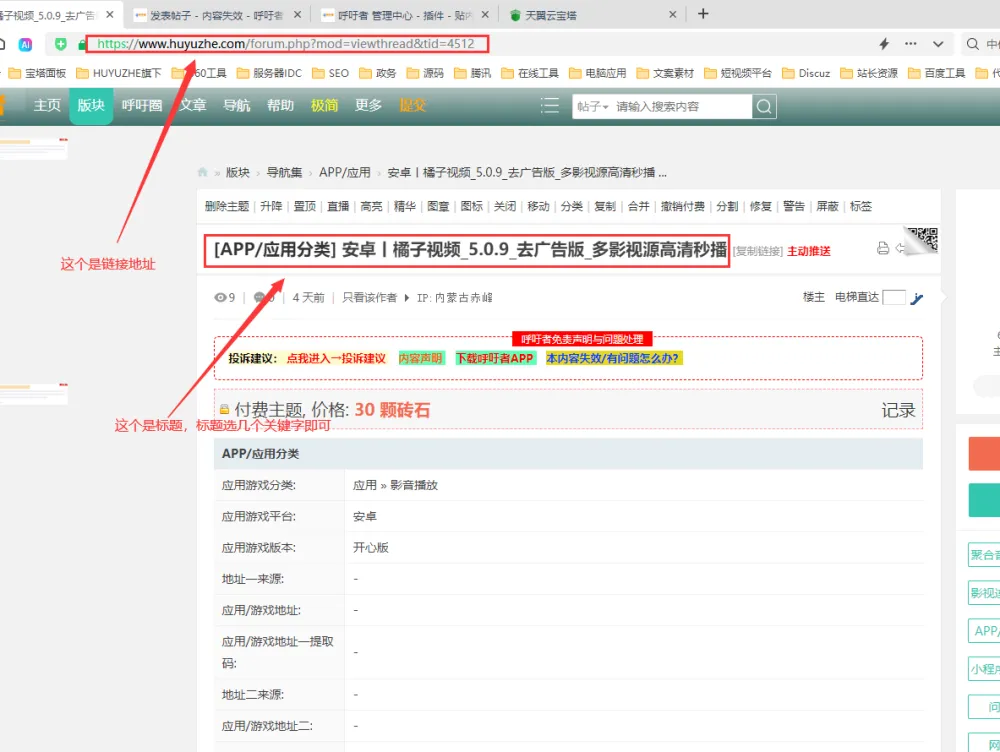Click the 删除主题 moderation link
Screen dimensions: 1000x752
pyautogui.click(x=226, y=206)
